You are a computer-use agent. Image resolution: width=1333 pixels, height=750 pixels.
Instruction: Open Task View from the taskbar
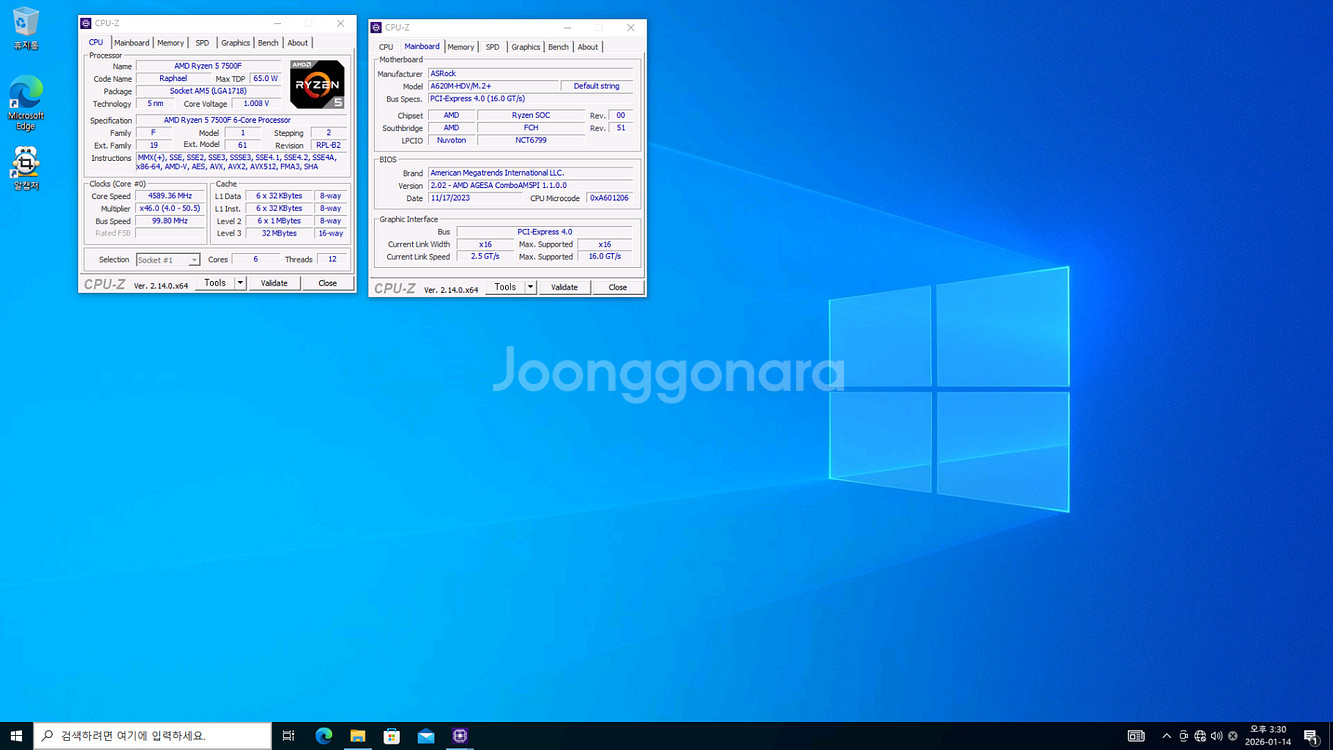tap(288, 735)
